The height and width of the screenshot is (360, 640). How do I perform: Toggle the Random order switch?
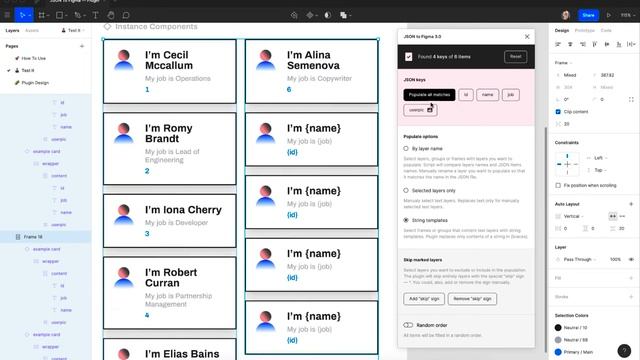point(408,325)
